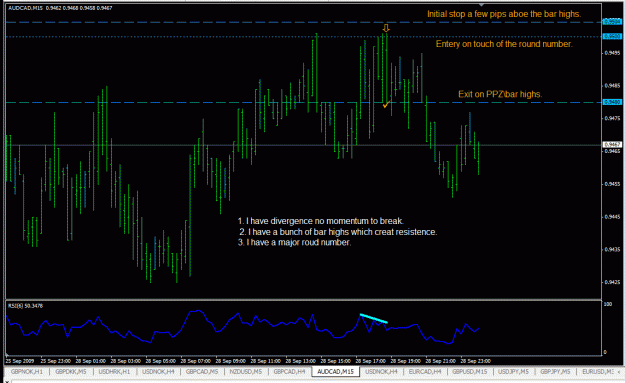Viewport: 625px width, 383px height.
Task: Select the USDHRK,H1 chart tab
Action: coord(114,371)
